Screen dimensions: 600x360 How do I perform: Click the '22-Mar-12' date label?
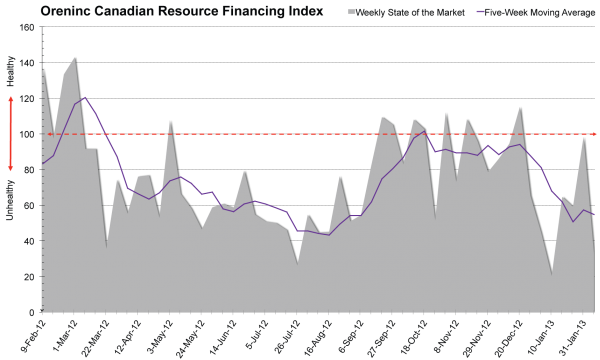pos(96,338)
